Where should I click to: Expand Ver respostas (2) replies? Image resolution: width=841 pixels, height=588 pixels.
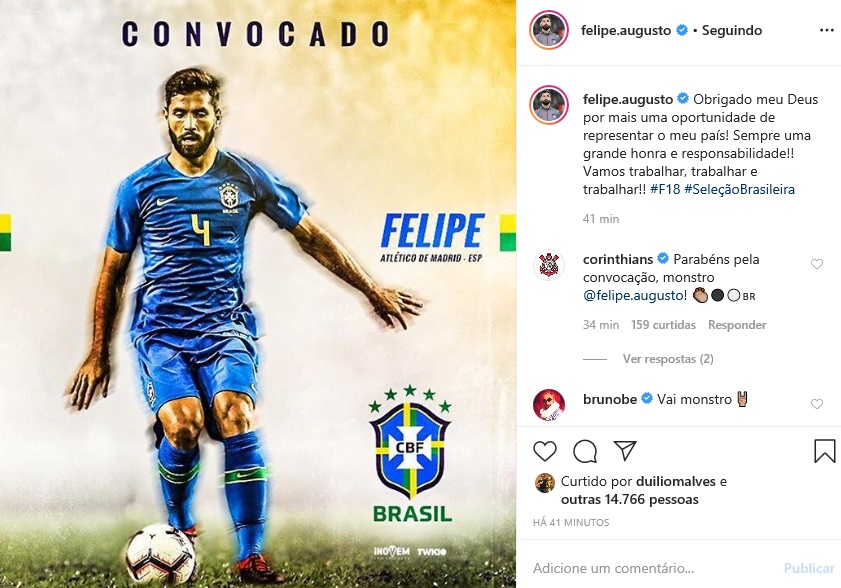click(x=668, y=359)
